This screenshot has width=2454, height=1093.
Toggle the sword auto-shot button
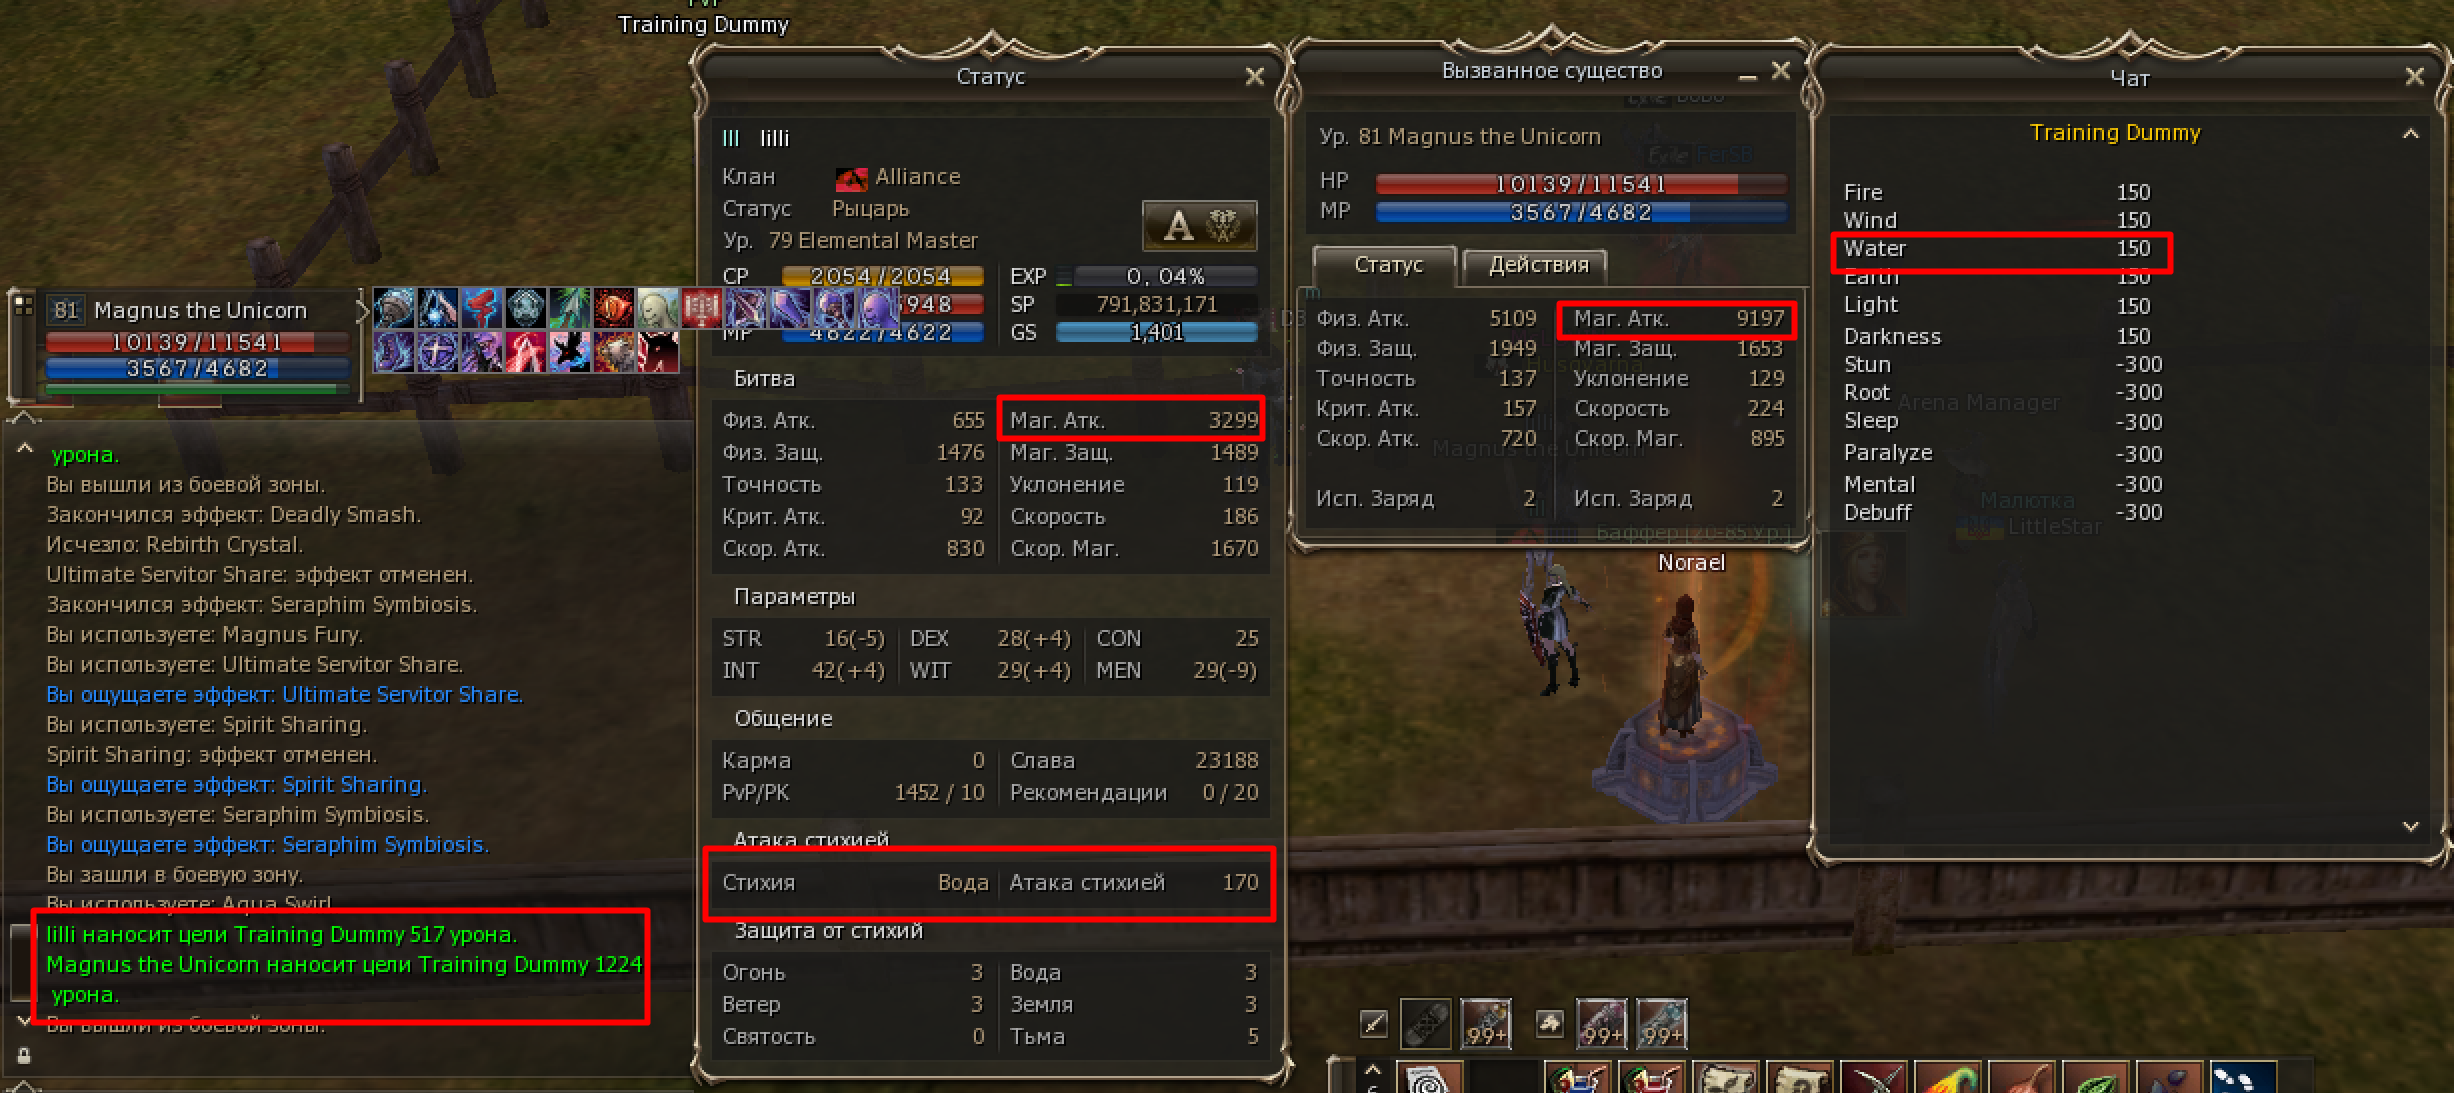pos(1374,1022)
